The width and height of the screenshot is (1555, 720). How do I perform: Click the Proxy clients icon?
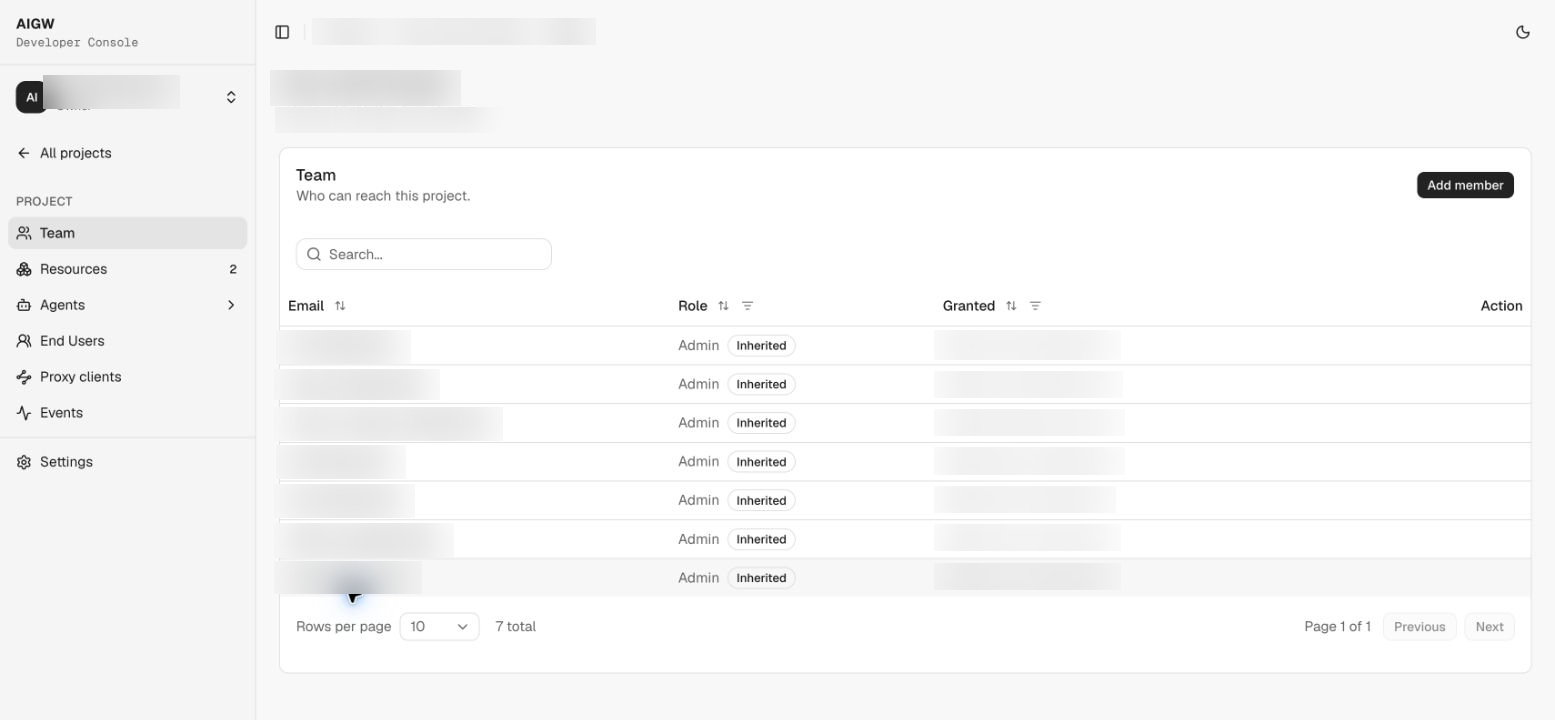tap(24, 377)
